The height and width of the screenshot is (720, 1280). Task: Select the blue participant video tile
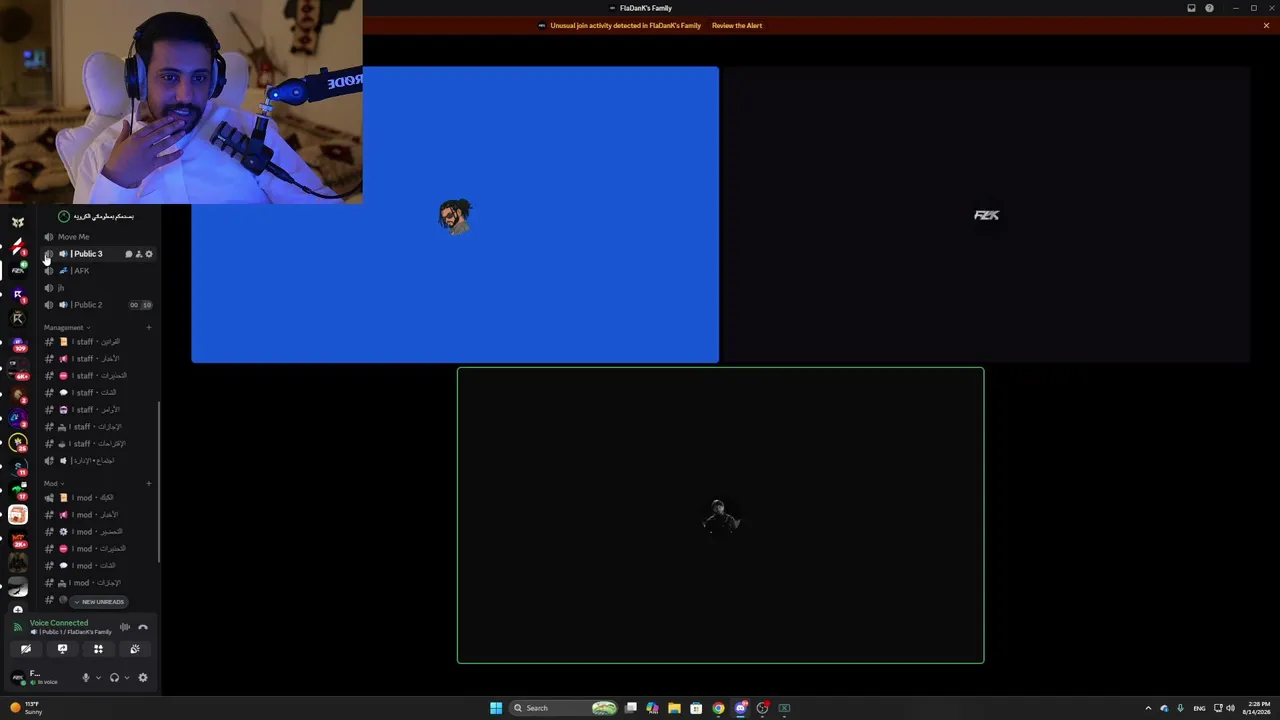(x=455, y=215)
